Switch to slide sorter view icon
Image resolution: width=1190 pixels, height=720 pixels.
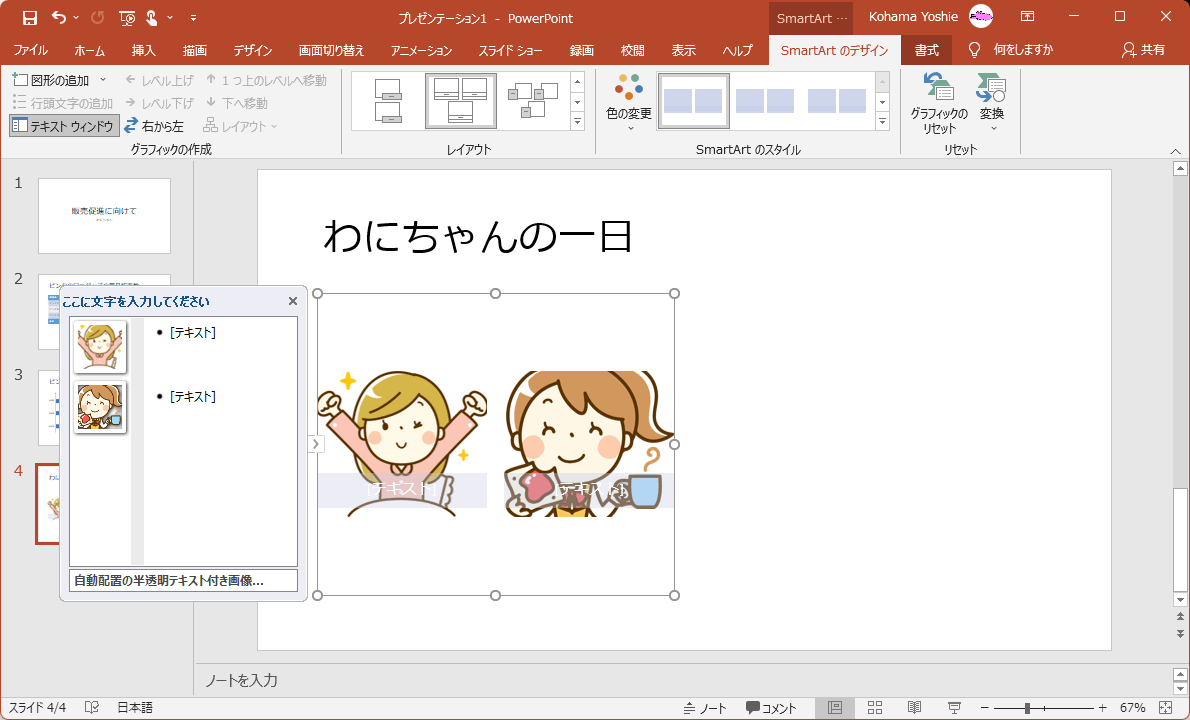[x=874, y=708]
